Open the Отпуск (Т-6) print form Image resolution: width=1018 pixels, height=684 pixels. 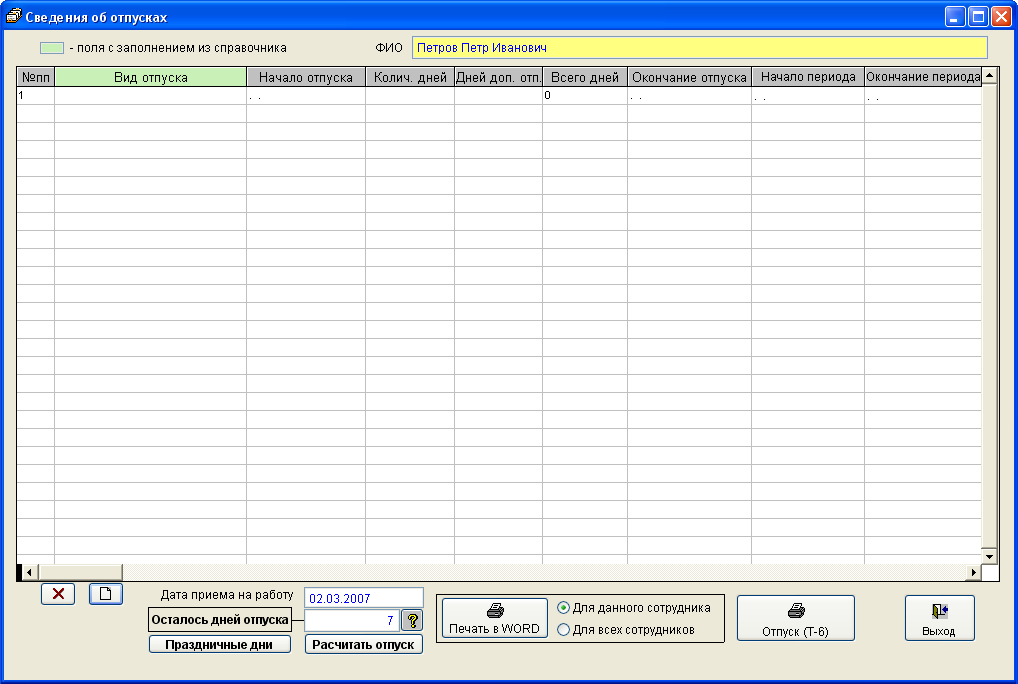point(795,619)
